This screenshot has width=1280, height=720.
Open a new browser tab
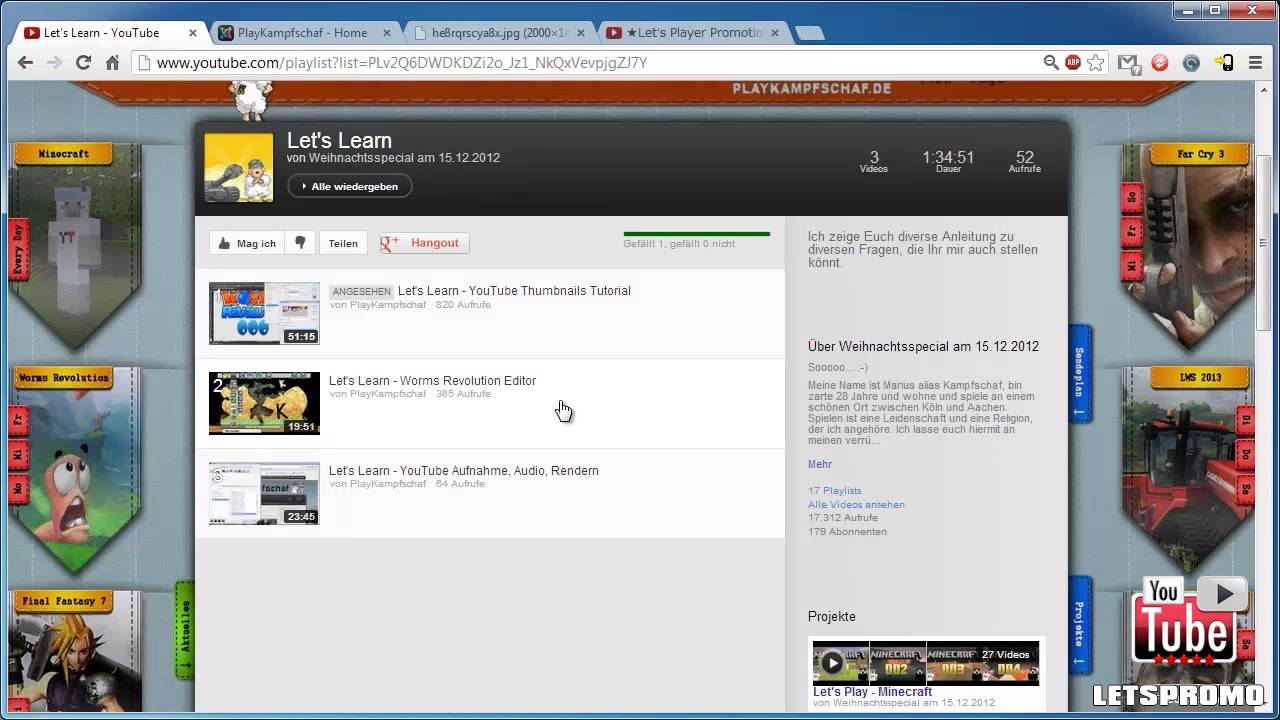[809, 33]
